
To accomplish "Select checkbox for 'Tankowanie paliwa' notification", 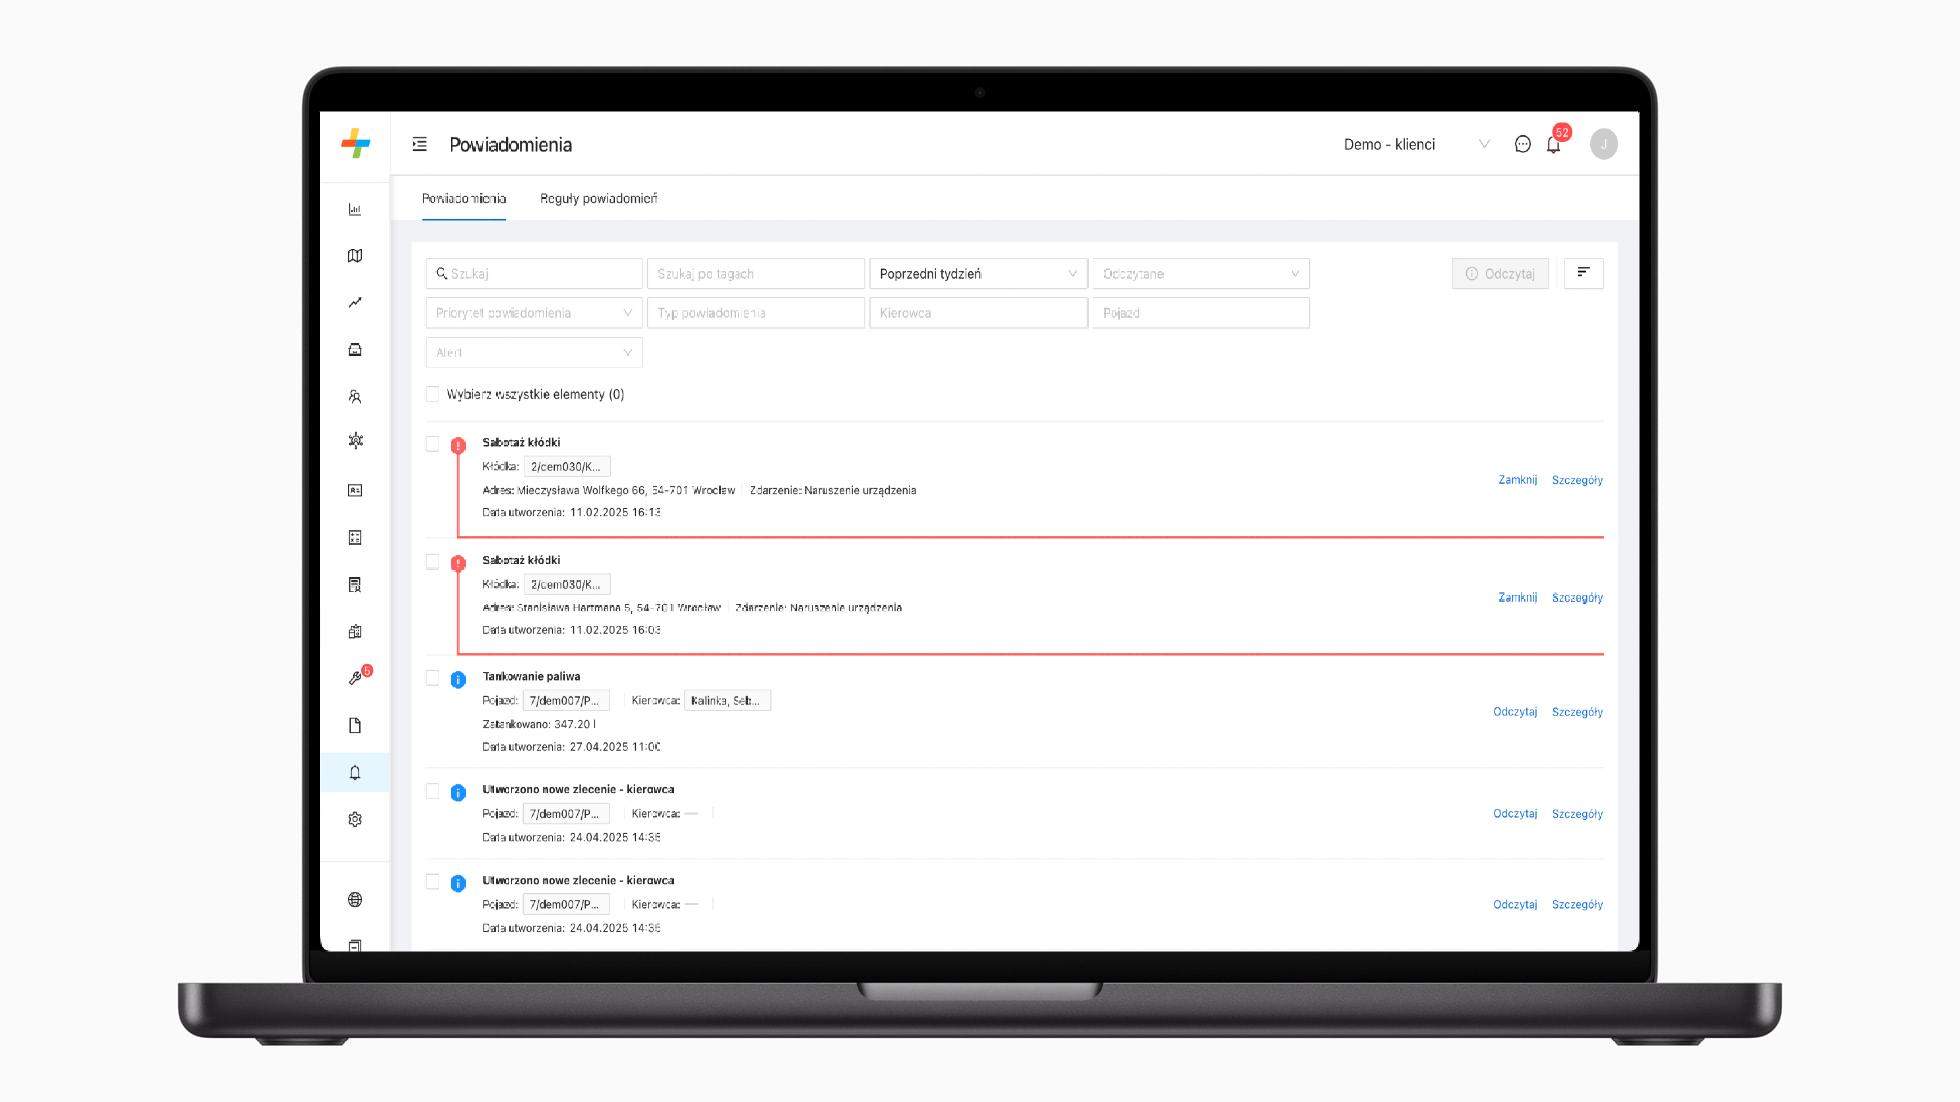I will coord(432,678).
